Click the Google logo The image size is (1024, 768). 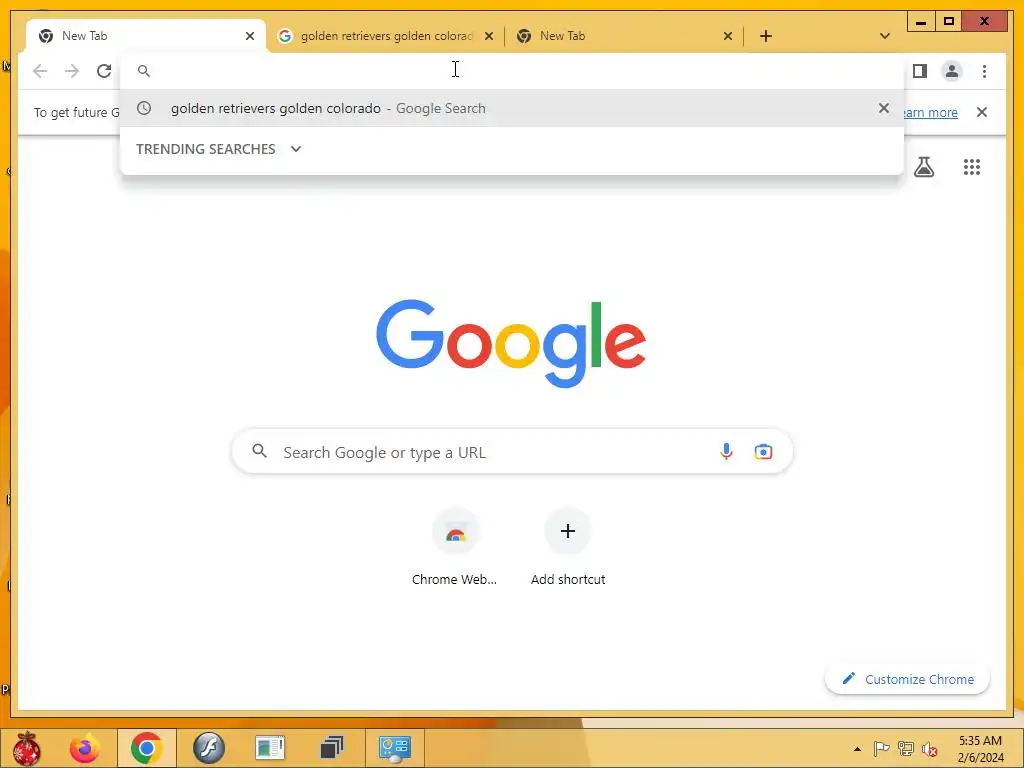click(x=511, y=343)
